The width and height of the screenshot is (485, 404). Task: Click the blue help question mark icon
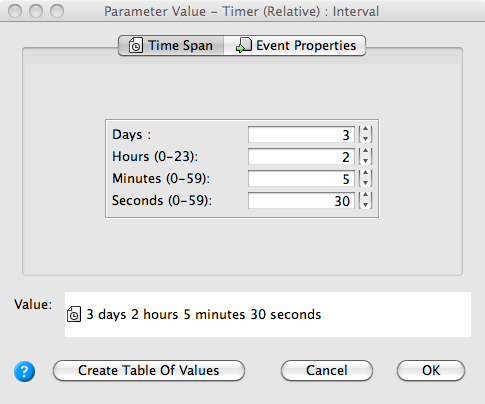pos(24,371)
